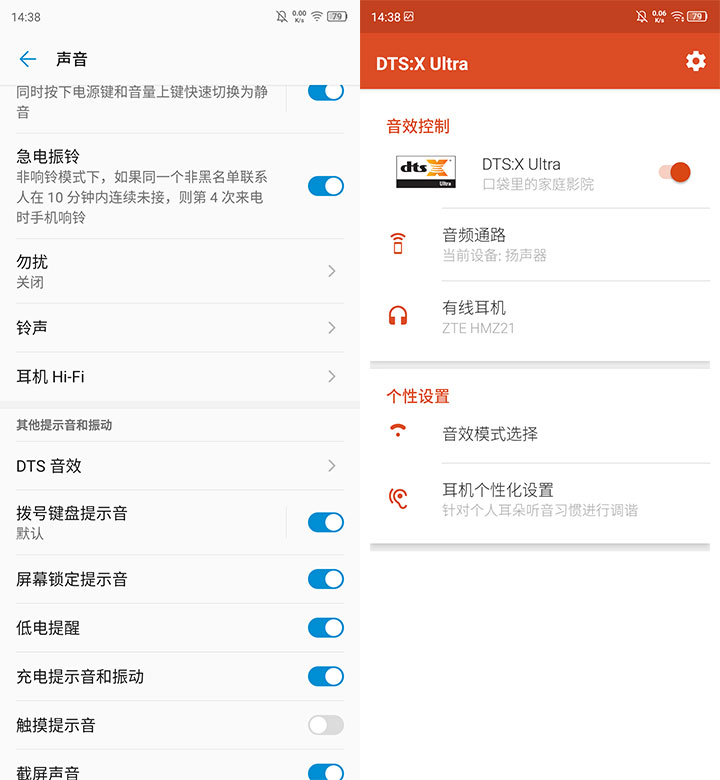Toggle 充电提示音和振动 switch
720x780 pixels.
[x=325, y=677]
